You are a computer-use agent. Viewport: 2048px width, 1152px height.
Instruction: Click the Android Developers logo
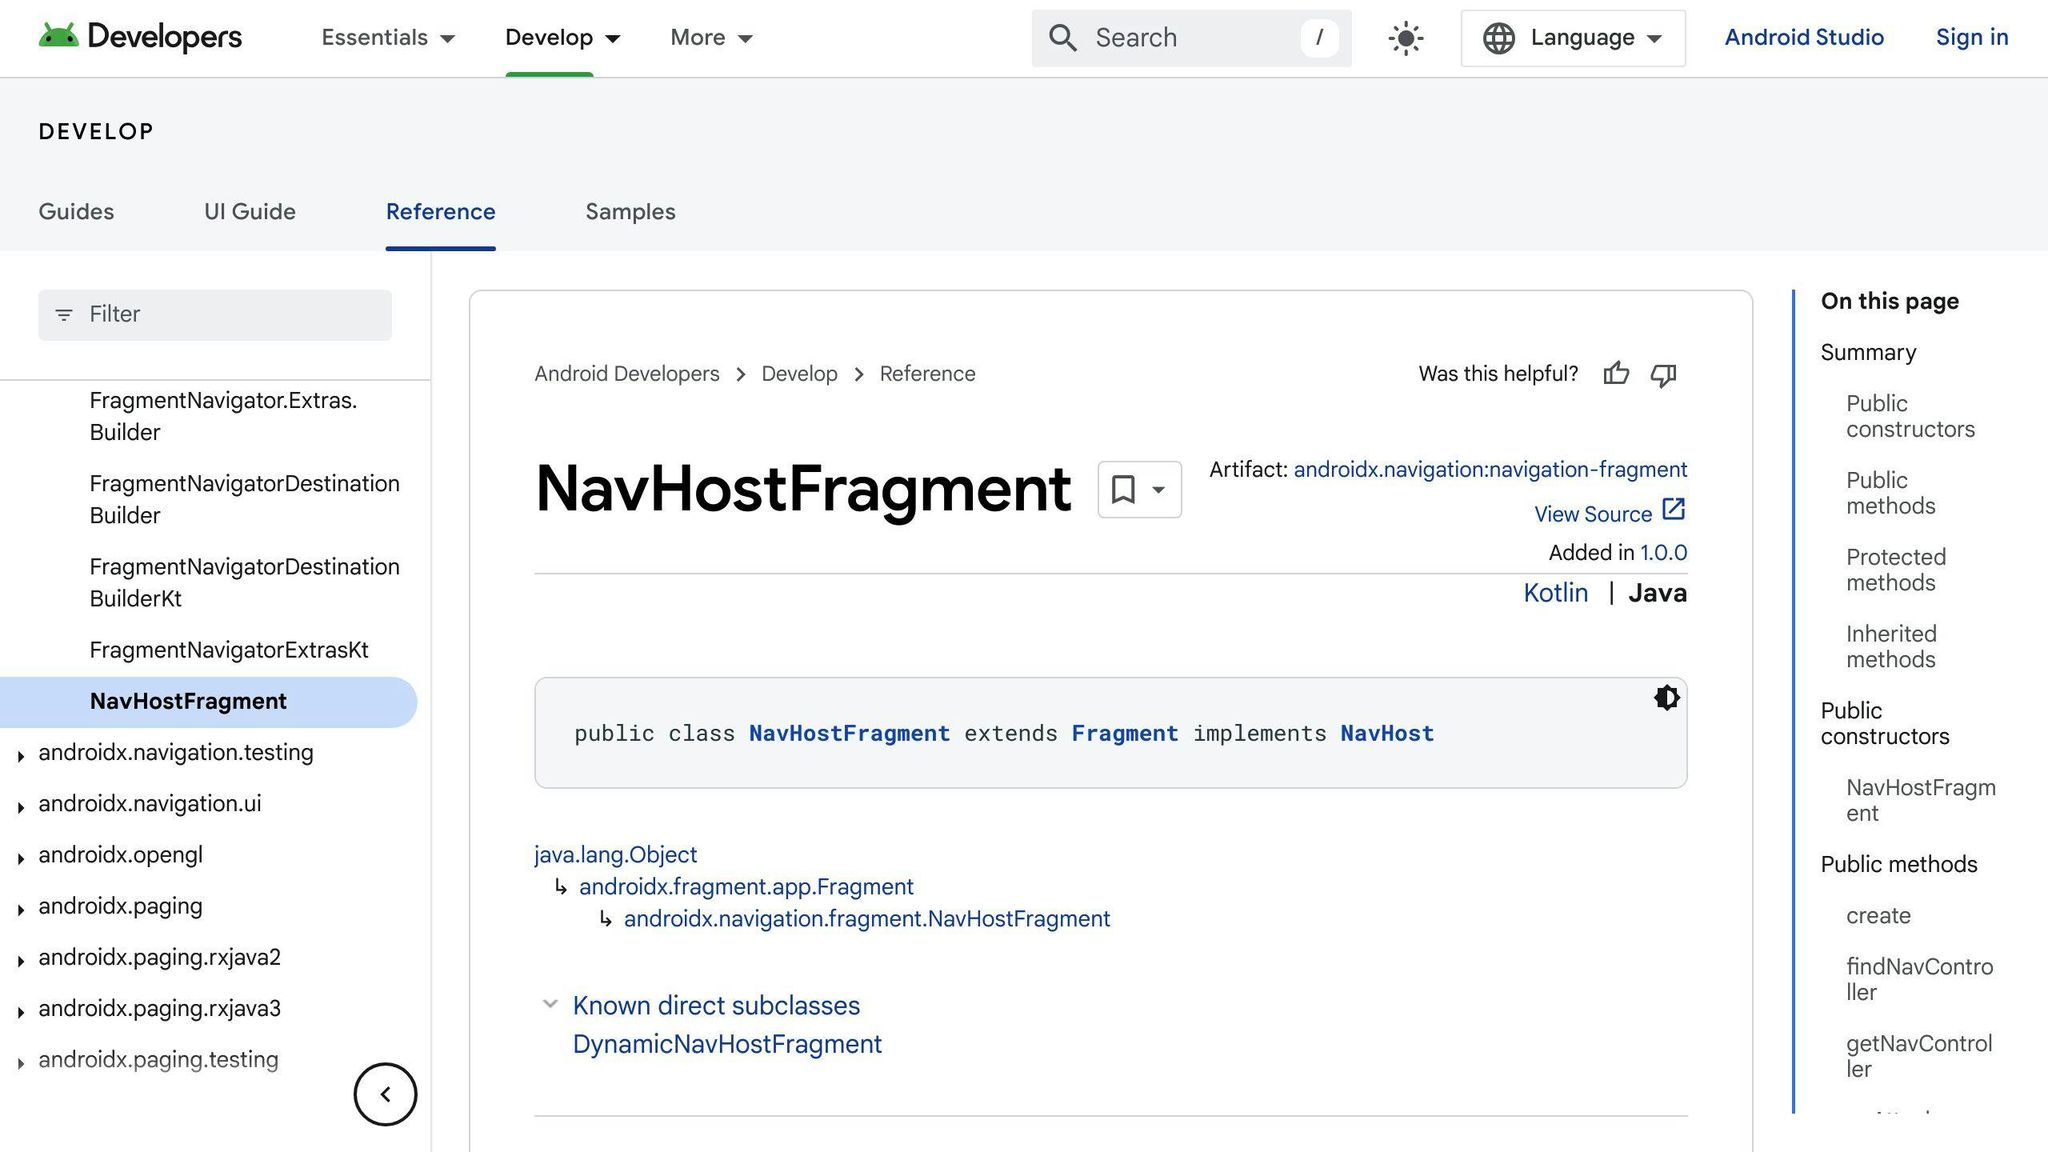point(140,37)
